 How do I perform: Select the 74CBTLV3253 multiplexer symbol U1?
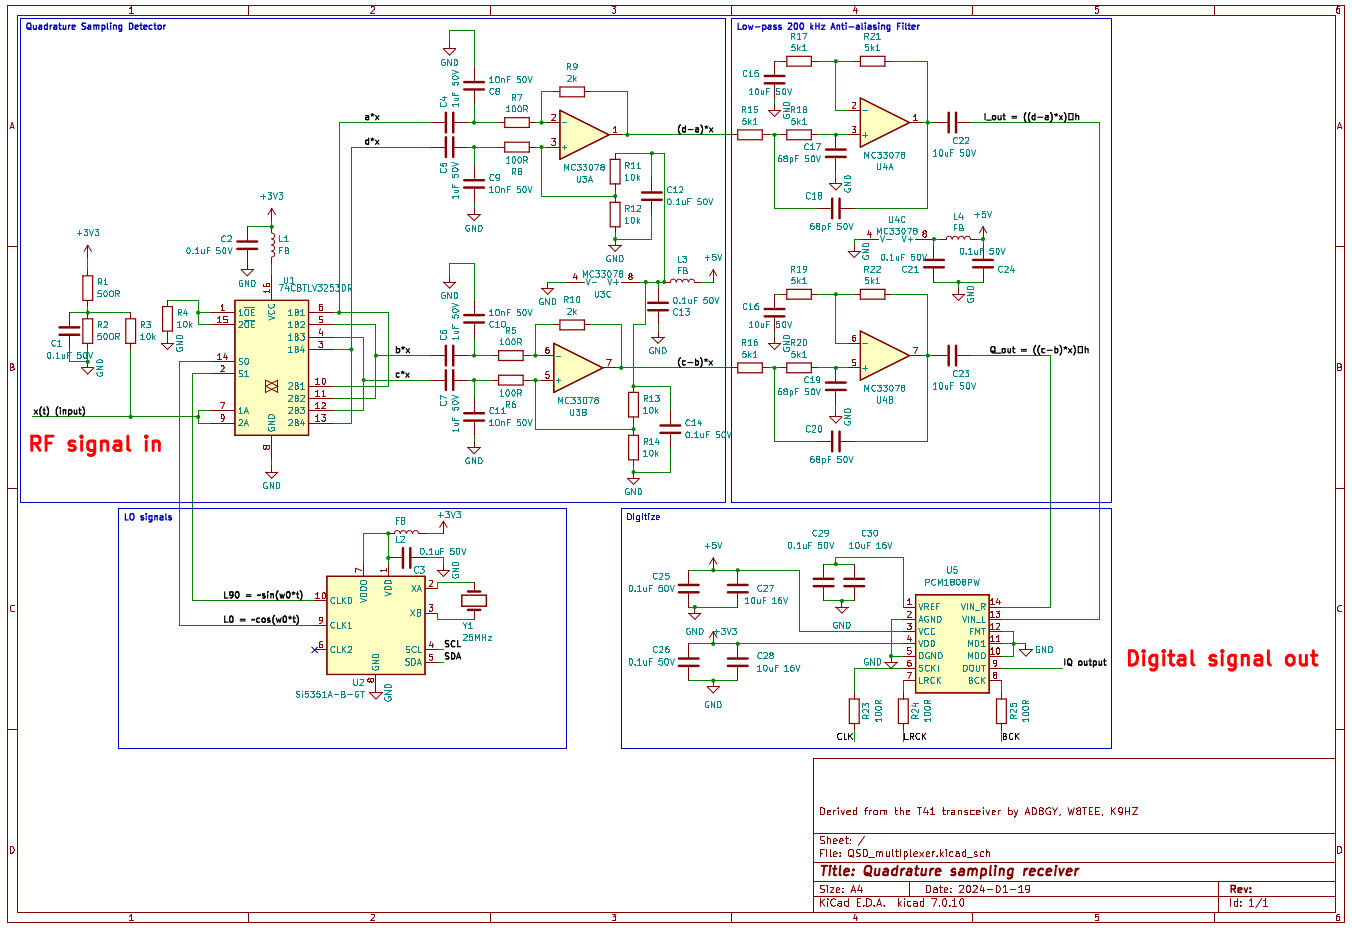[x=272, y=370]
